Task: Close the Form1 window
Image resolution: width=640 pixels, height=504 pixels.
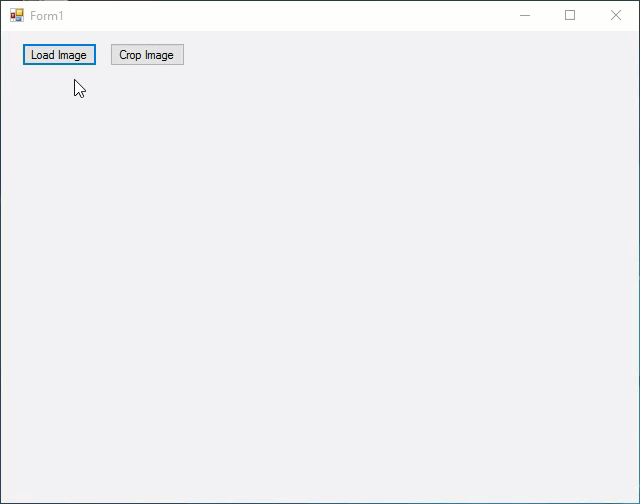Action: (616, 16)
